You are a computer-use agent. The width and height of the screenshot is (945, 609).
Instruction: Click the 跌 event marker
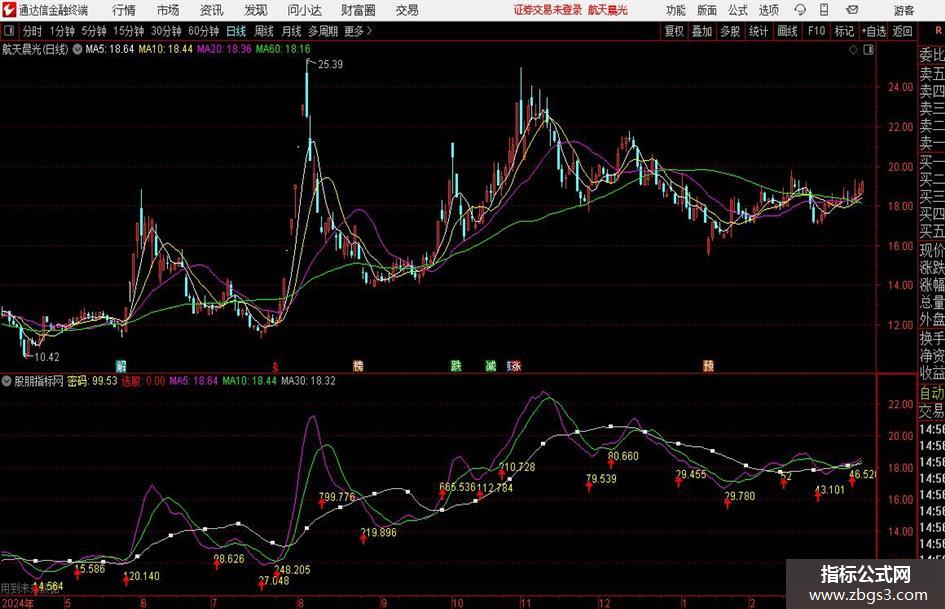coord(456,365)
